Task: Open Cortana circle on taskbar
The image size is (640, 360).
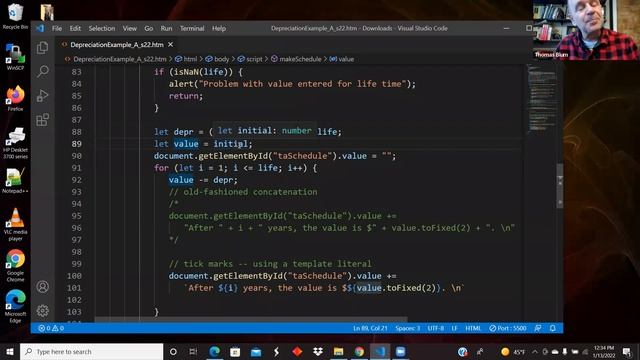Action: coord(173,351)
